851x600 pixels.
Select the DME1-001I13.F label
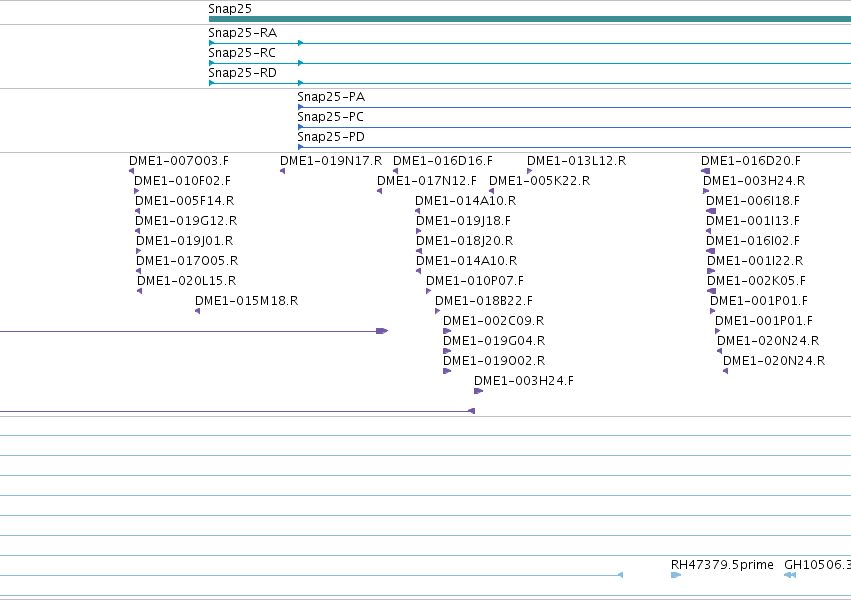(753, 221)
